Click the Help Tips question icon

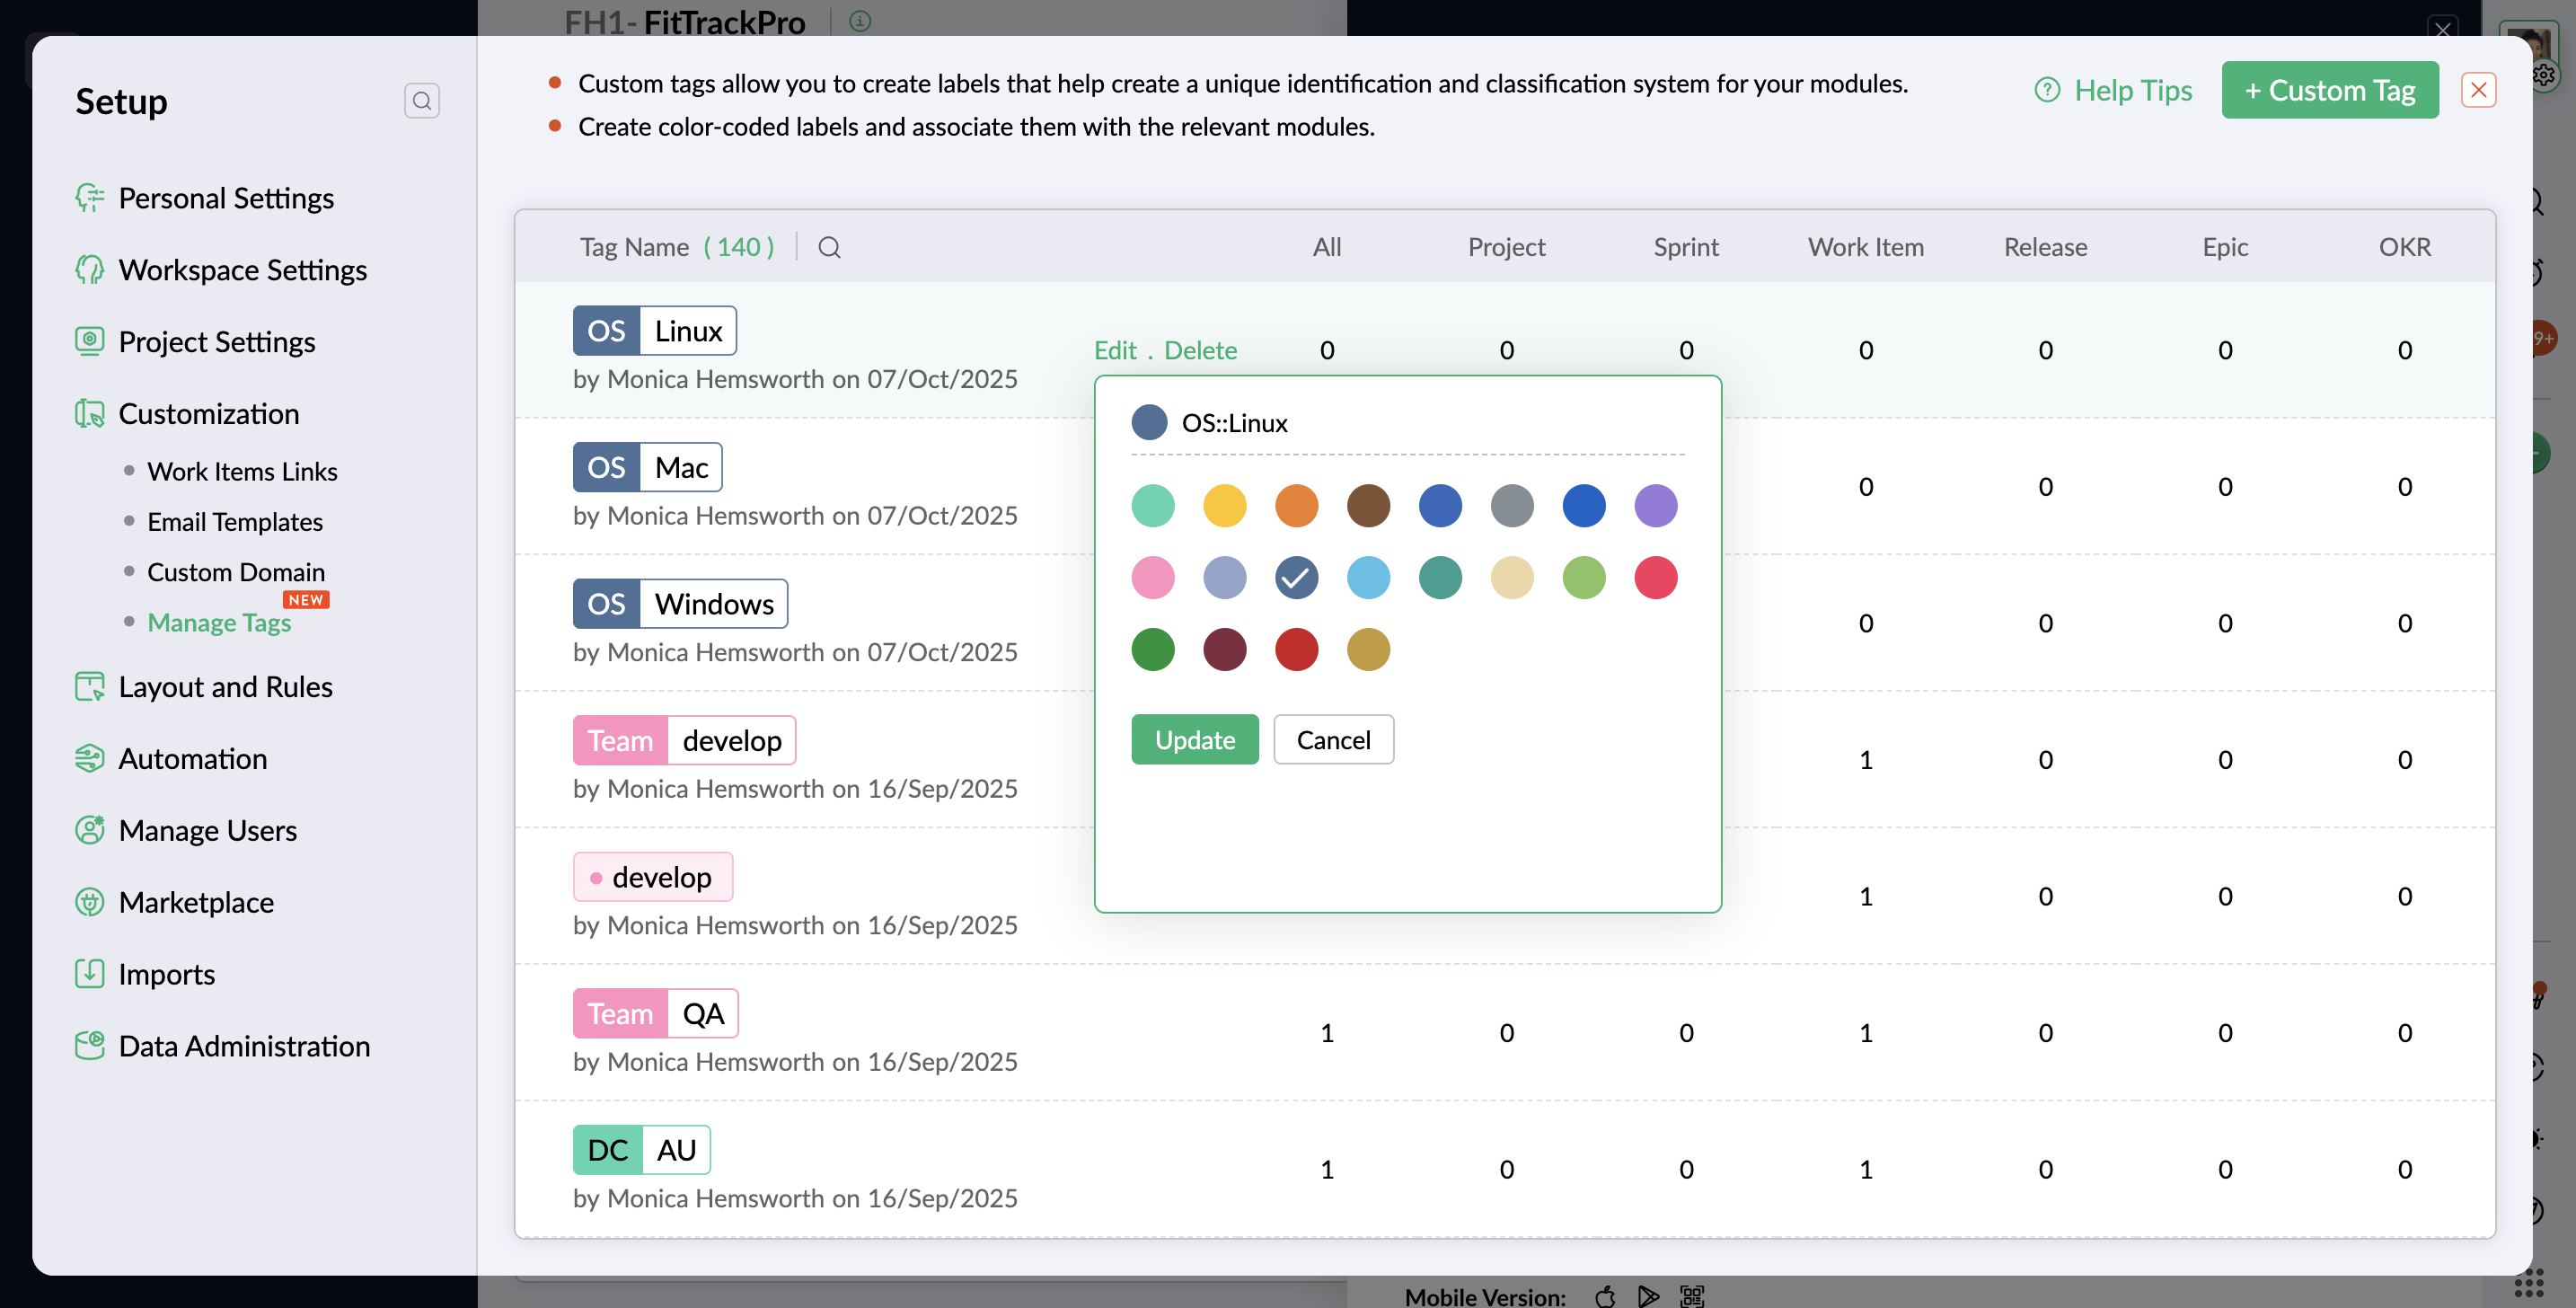2047,90
